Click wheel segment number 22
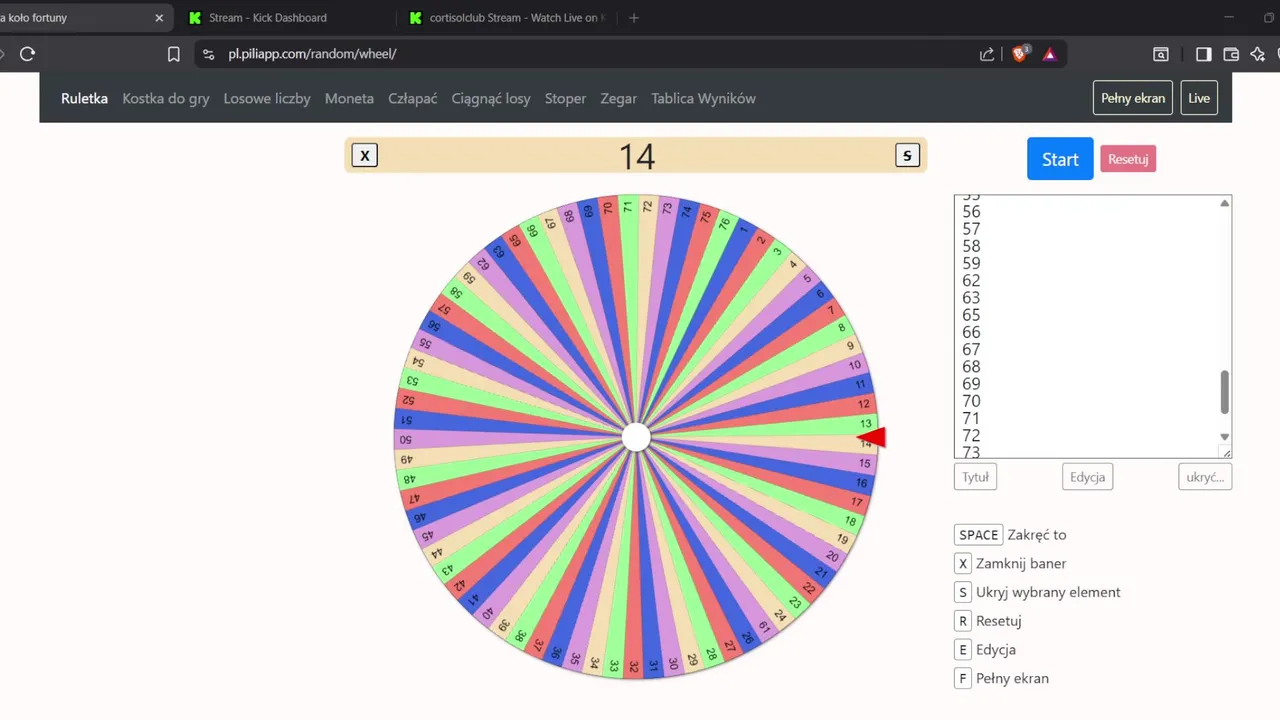This screenshot has width=1280, height=720. click(x=809, y=589)
